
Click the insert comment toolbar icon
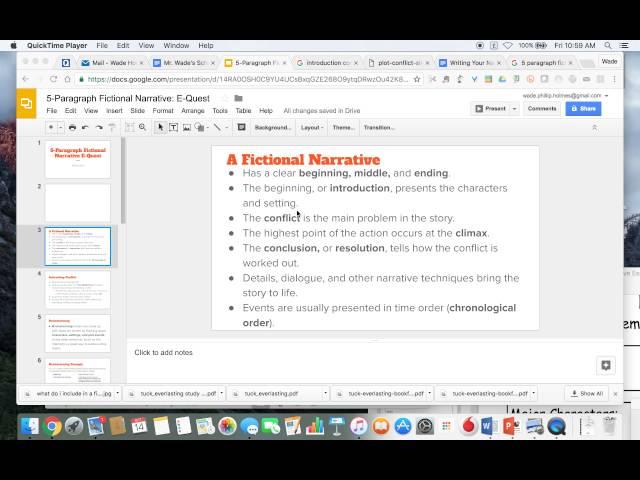[x=241, y=127]
